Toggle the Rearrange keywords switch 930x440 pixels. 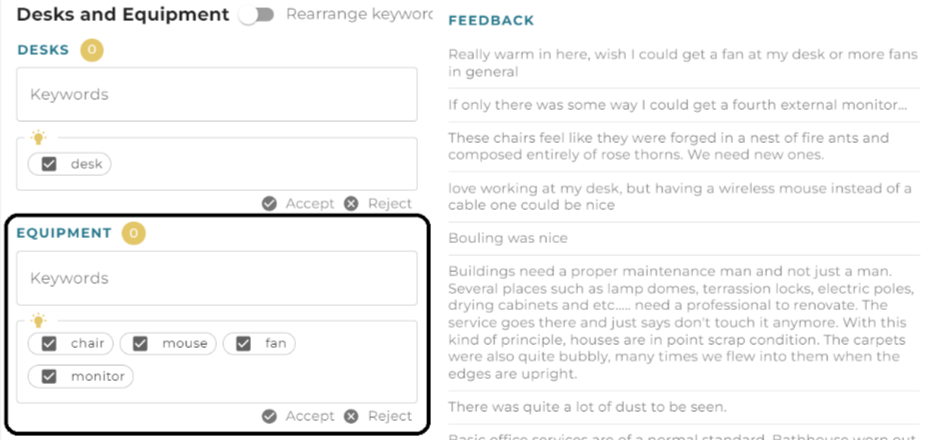257,15
